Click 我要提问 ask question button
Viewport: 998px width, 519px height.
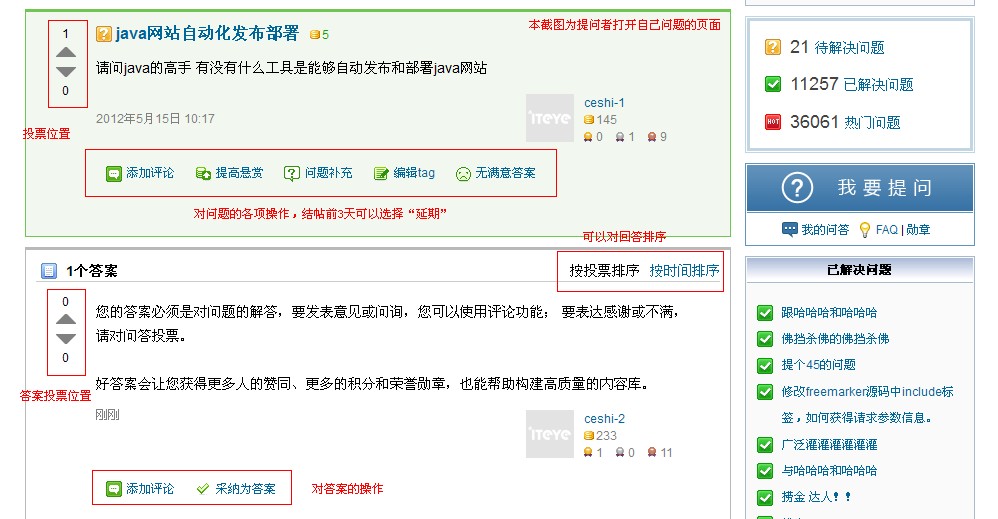pos(860,188)
